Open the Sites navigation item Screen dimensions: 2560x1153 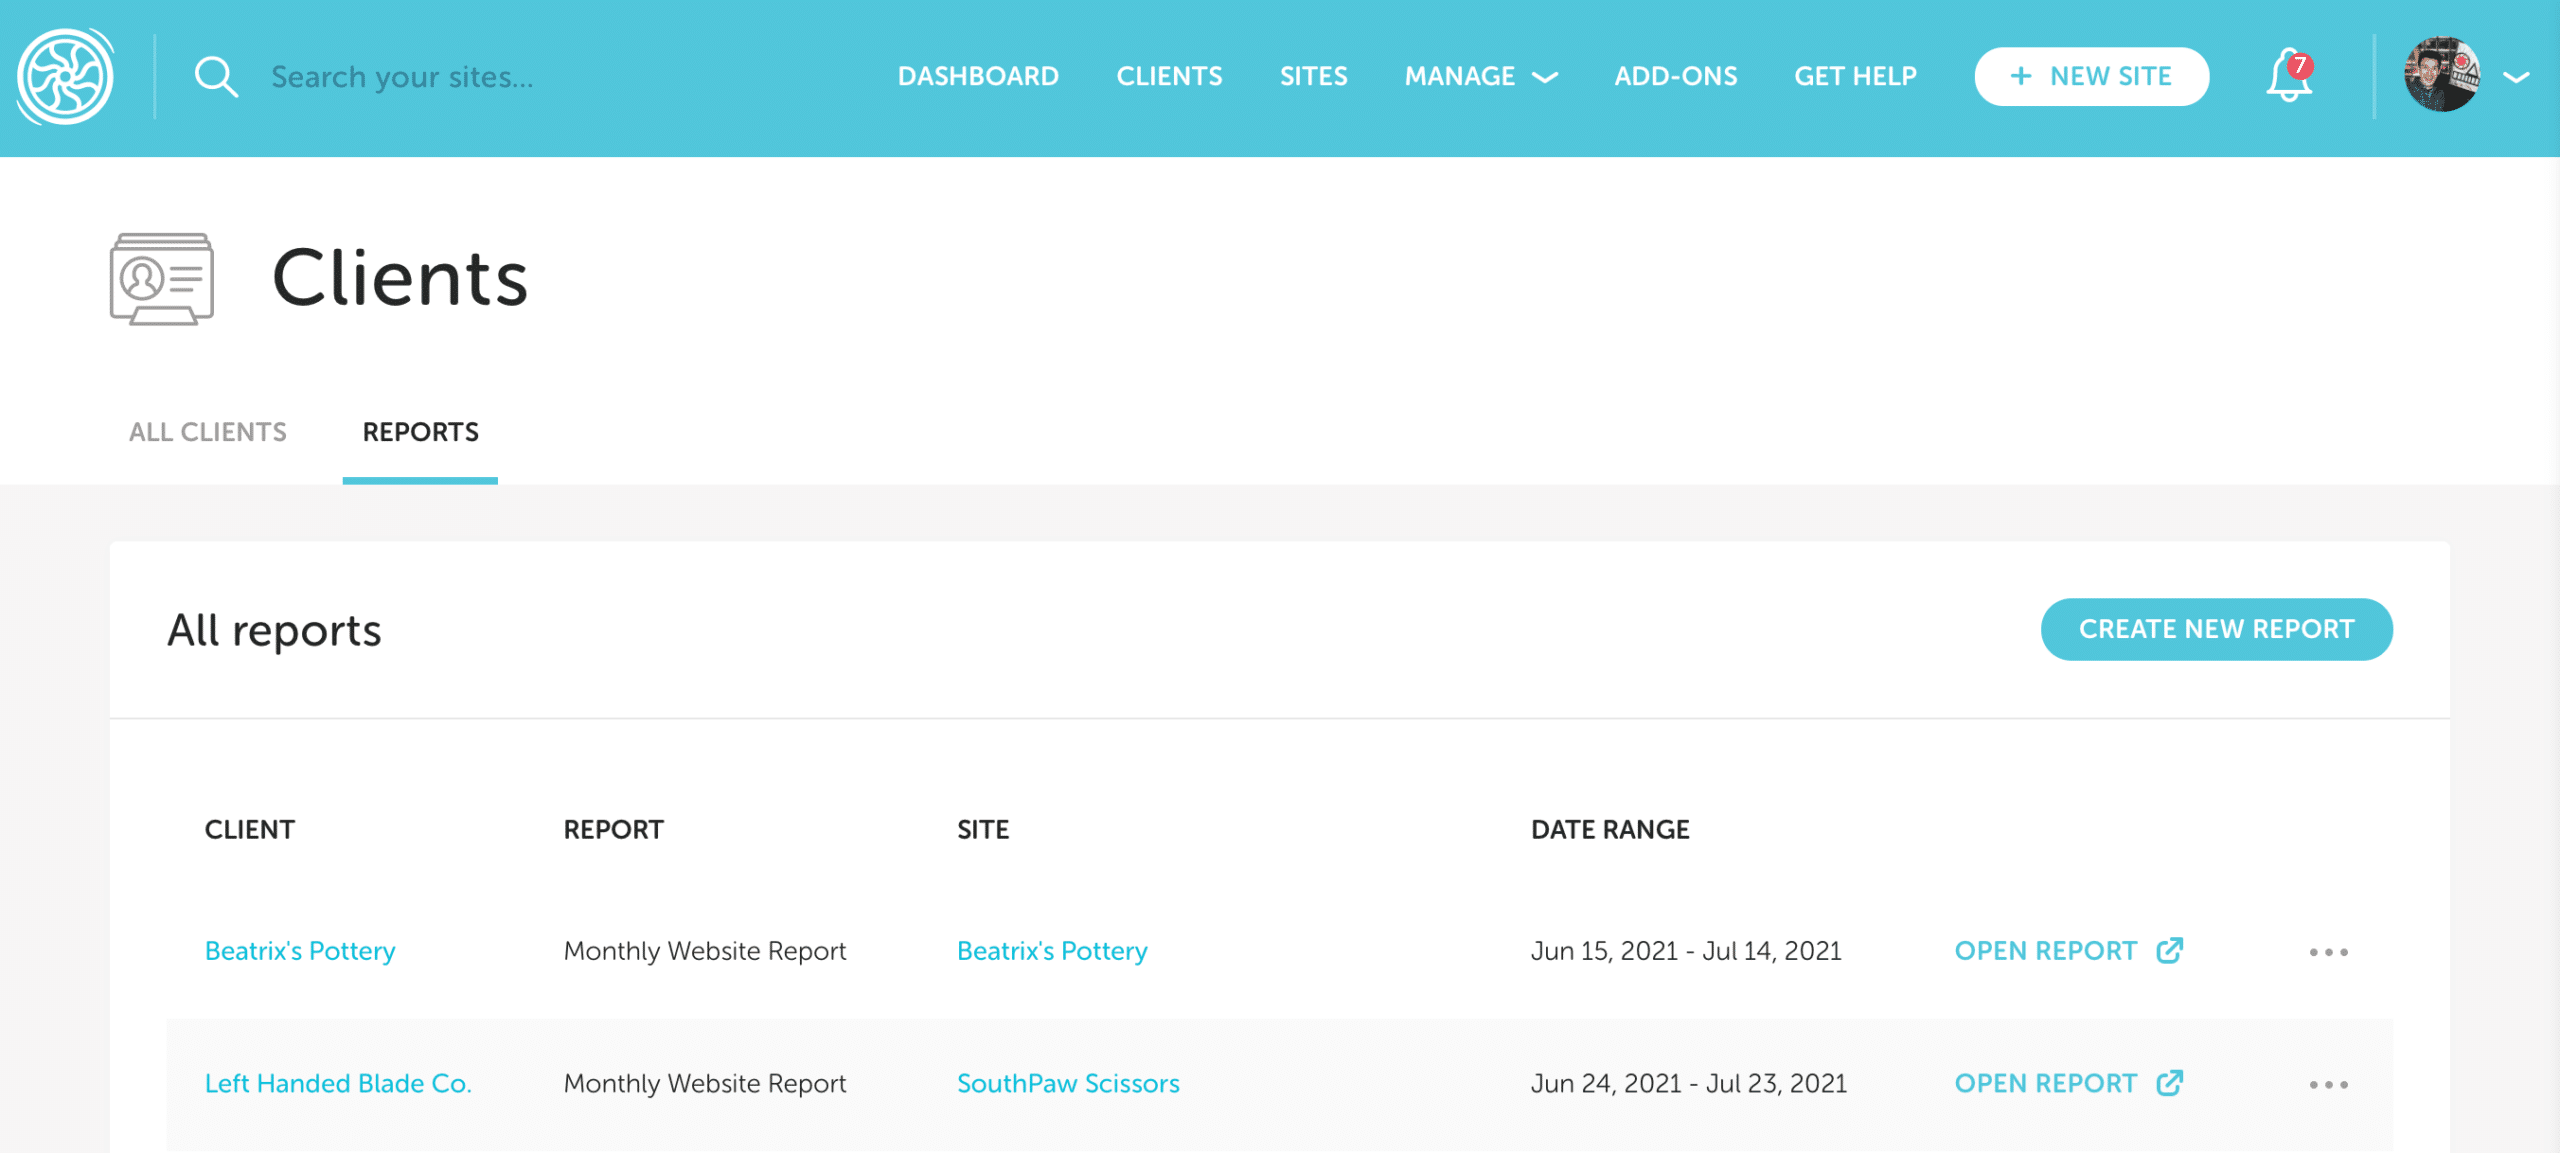[1313, 77]
